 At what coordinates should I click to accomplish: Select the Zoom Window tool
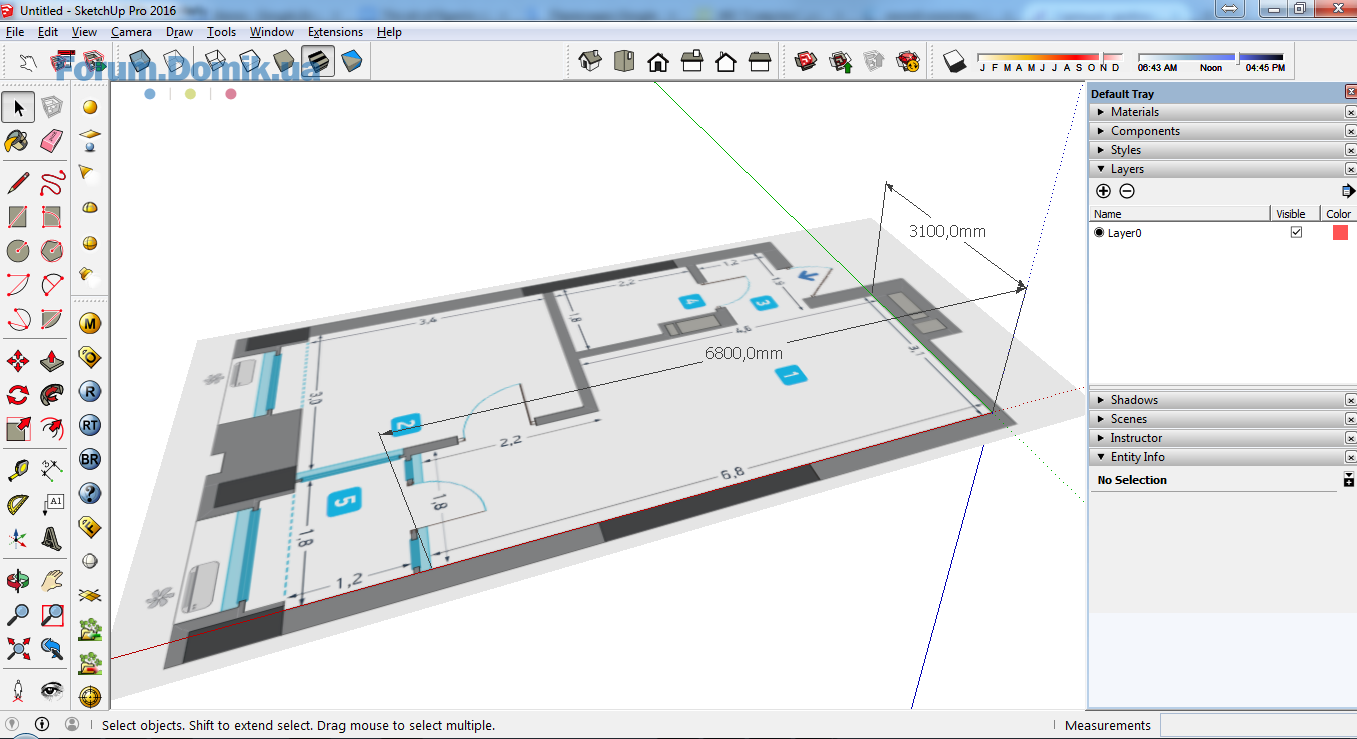click(52, 614)
